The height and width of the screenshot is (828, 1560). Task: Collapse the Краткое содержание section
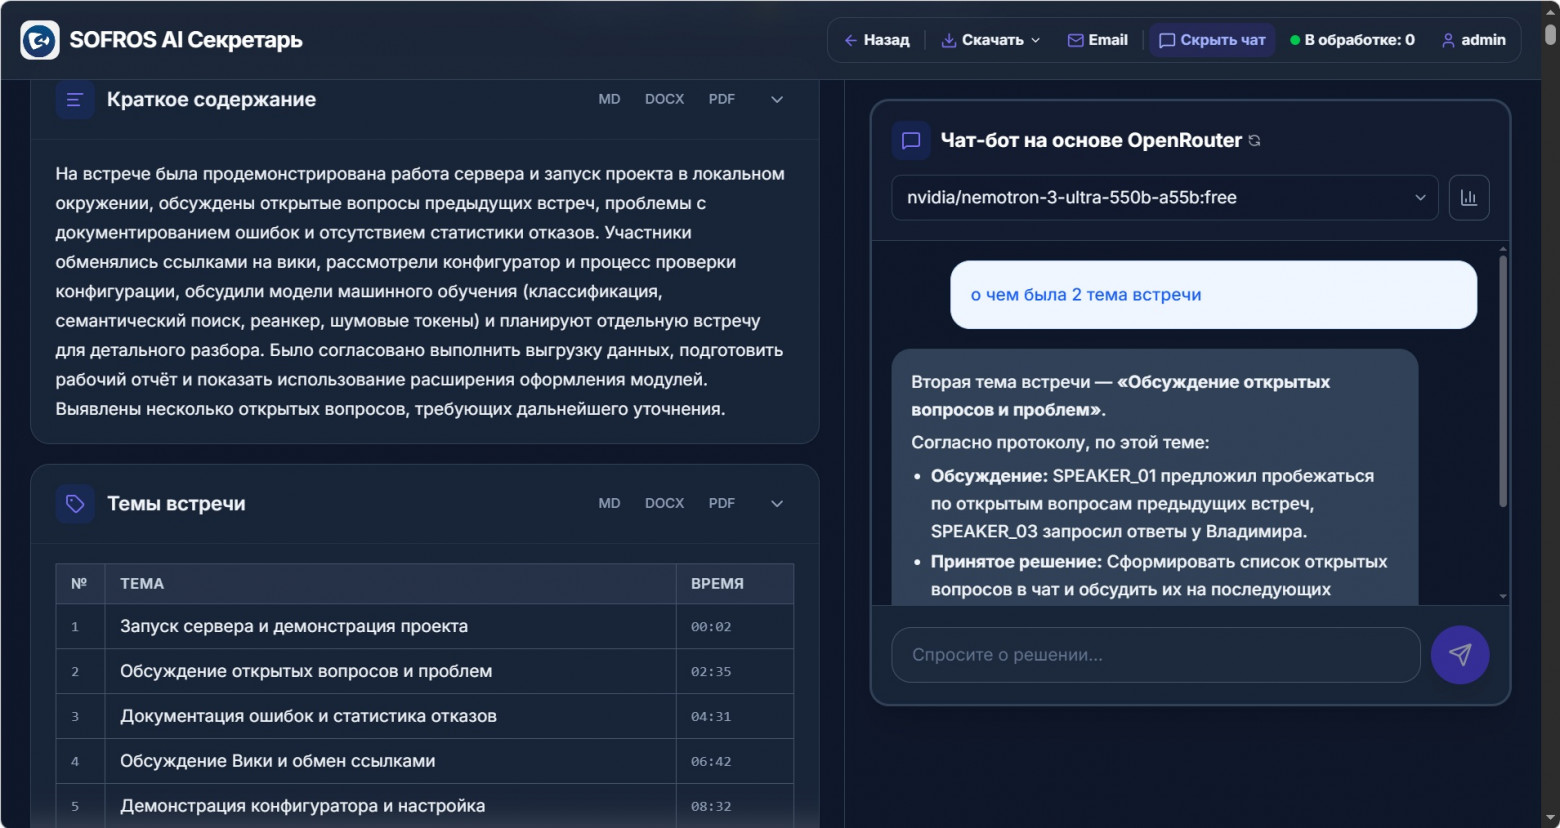[x=777, y=99]
